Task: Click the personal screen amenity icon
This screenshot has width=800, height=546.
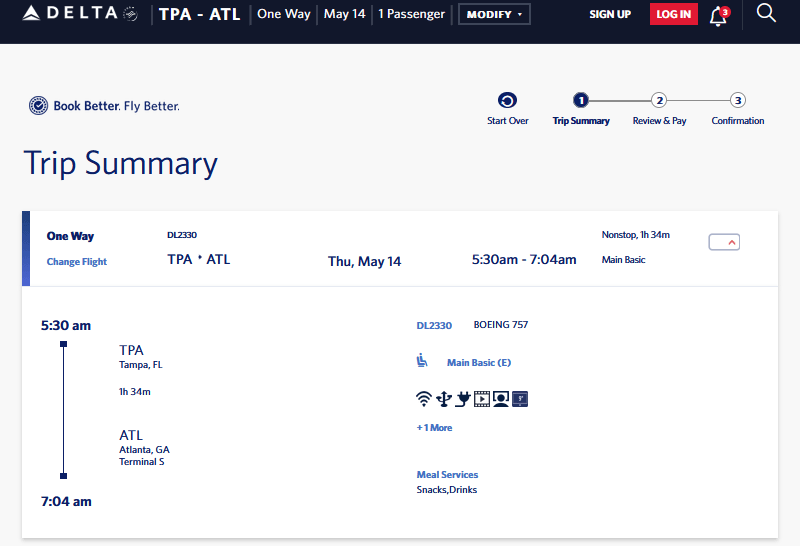Action: [501, 399]
